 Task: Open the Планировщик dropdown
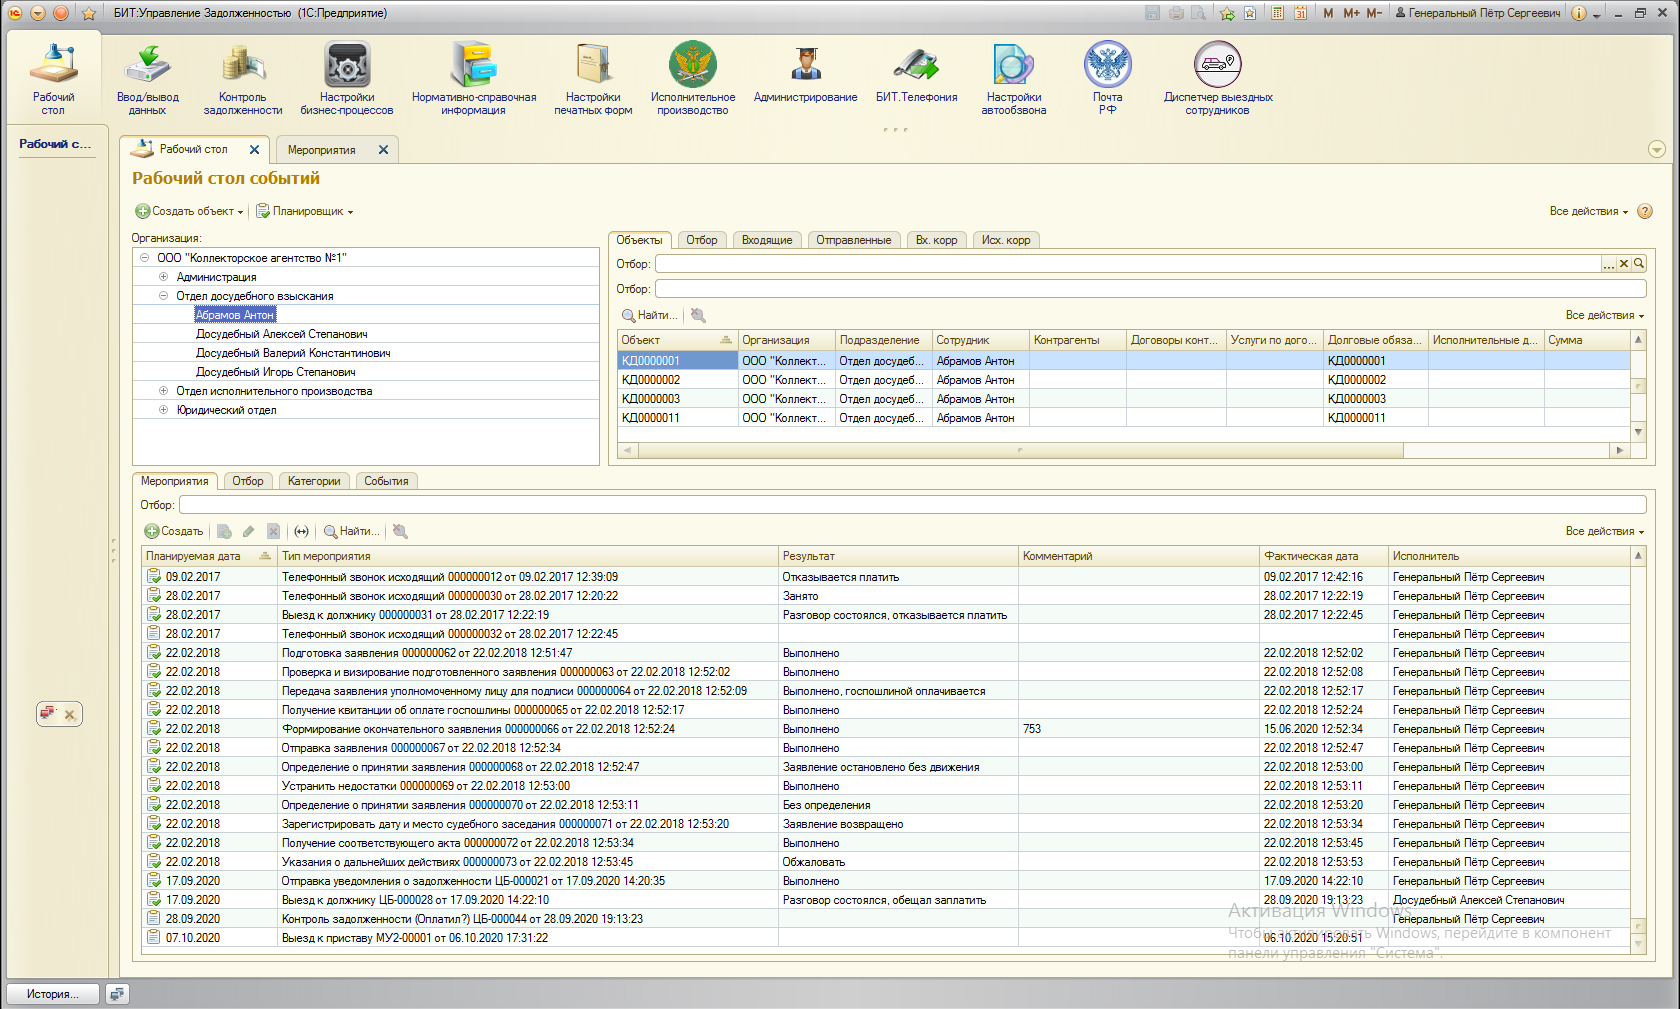tap(305, 211)
